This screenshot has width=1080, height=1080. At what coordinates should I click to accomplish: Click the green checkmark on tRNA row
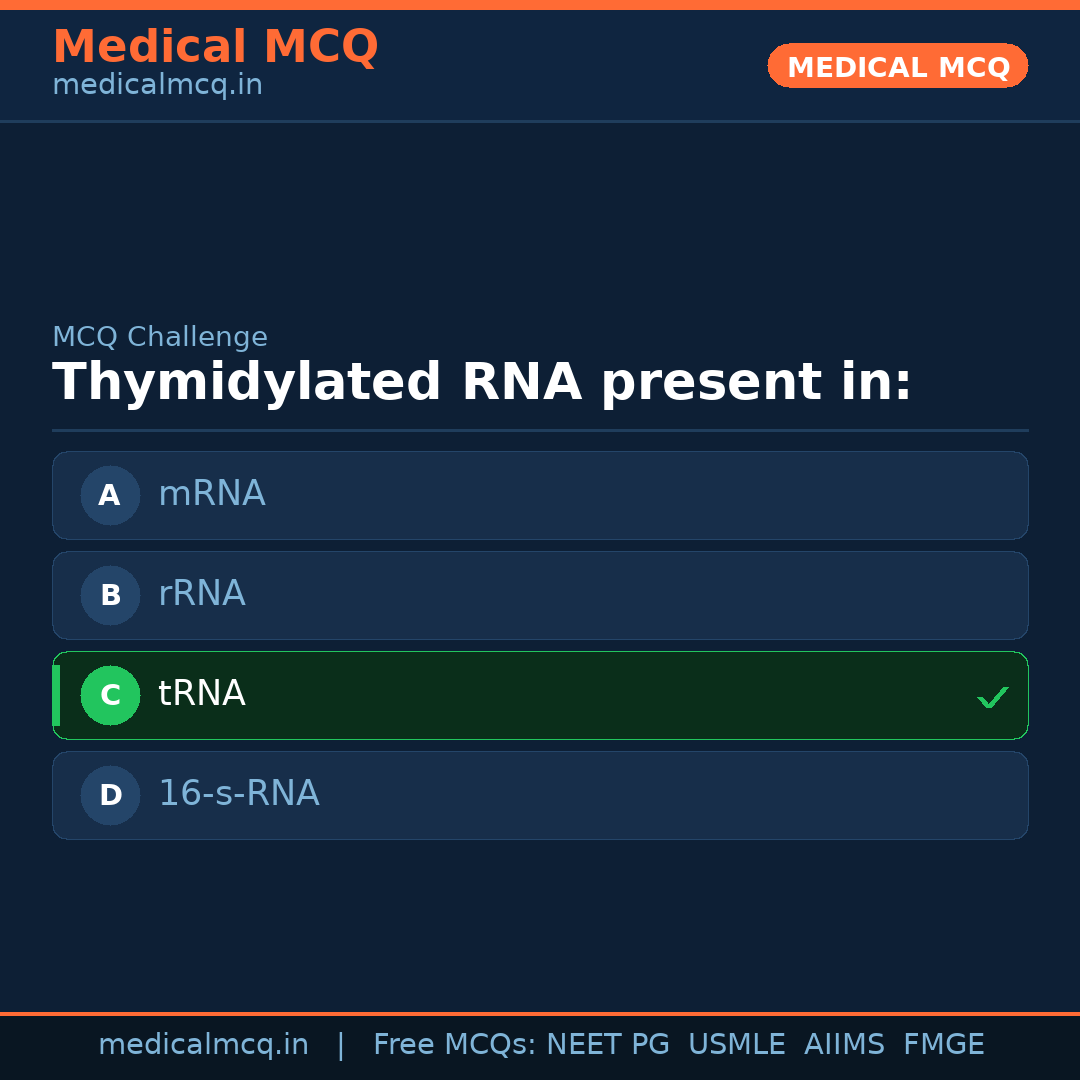992,697
